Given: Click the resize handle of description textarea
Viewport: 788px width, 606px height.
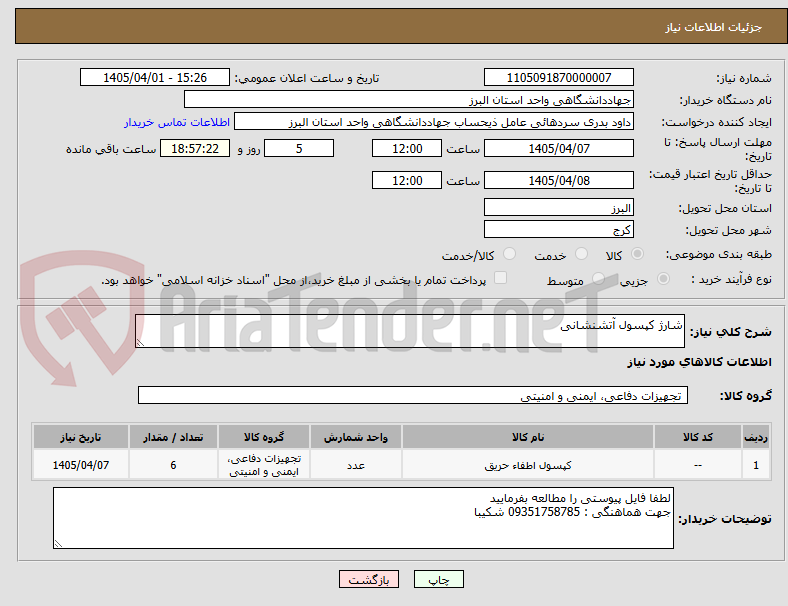Looking at the screenshot, I should 140,343.
